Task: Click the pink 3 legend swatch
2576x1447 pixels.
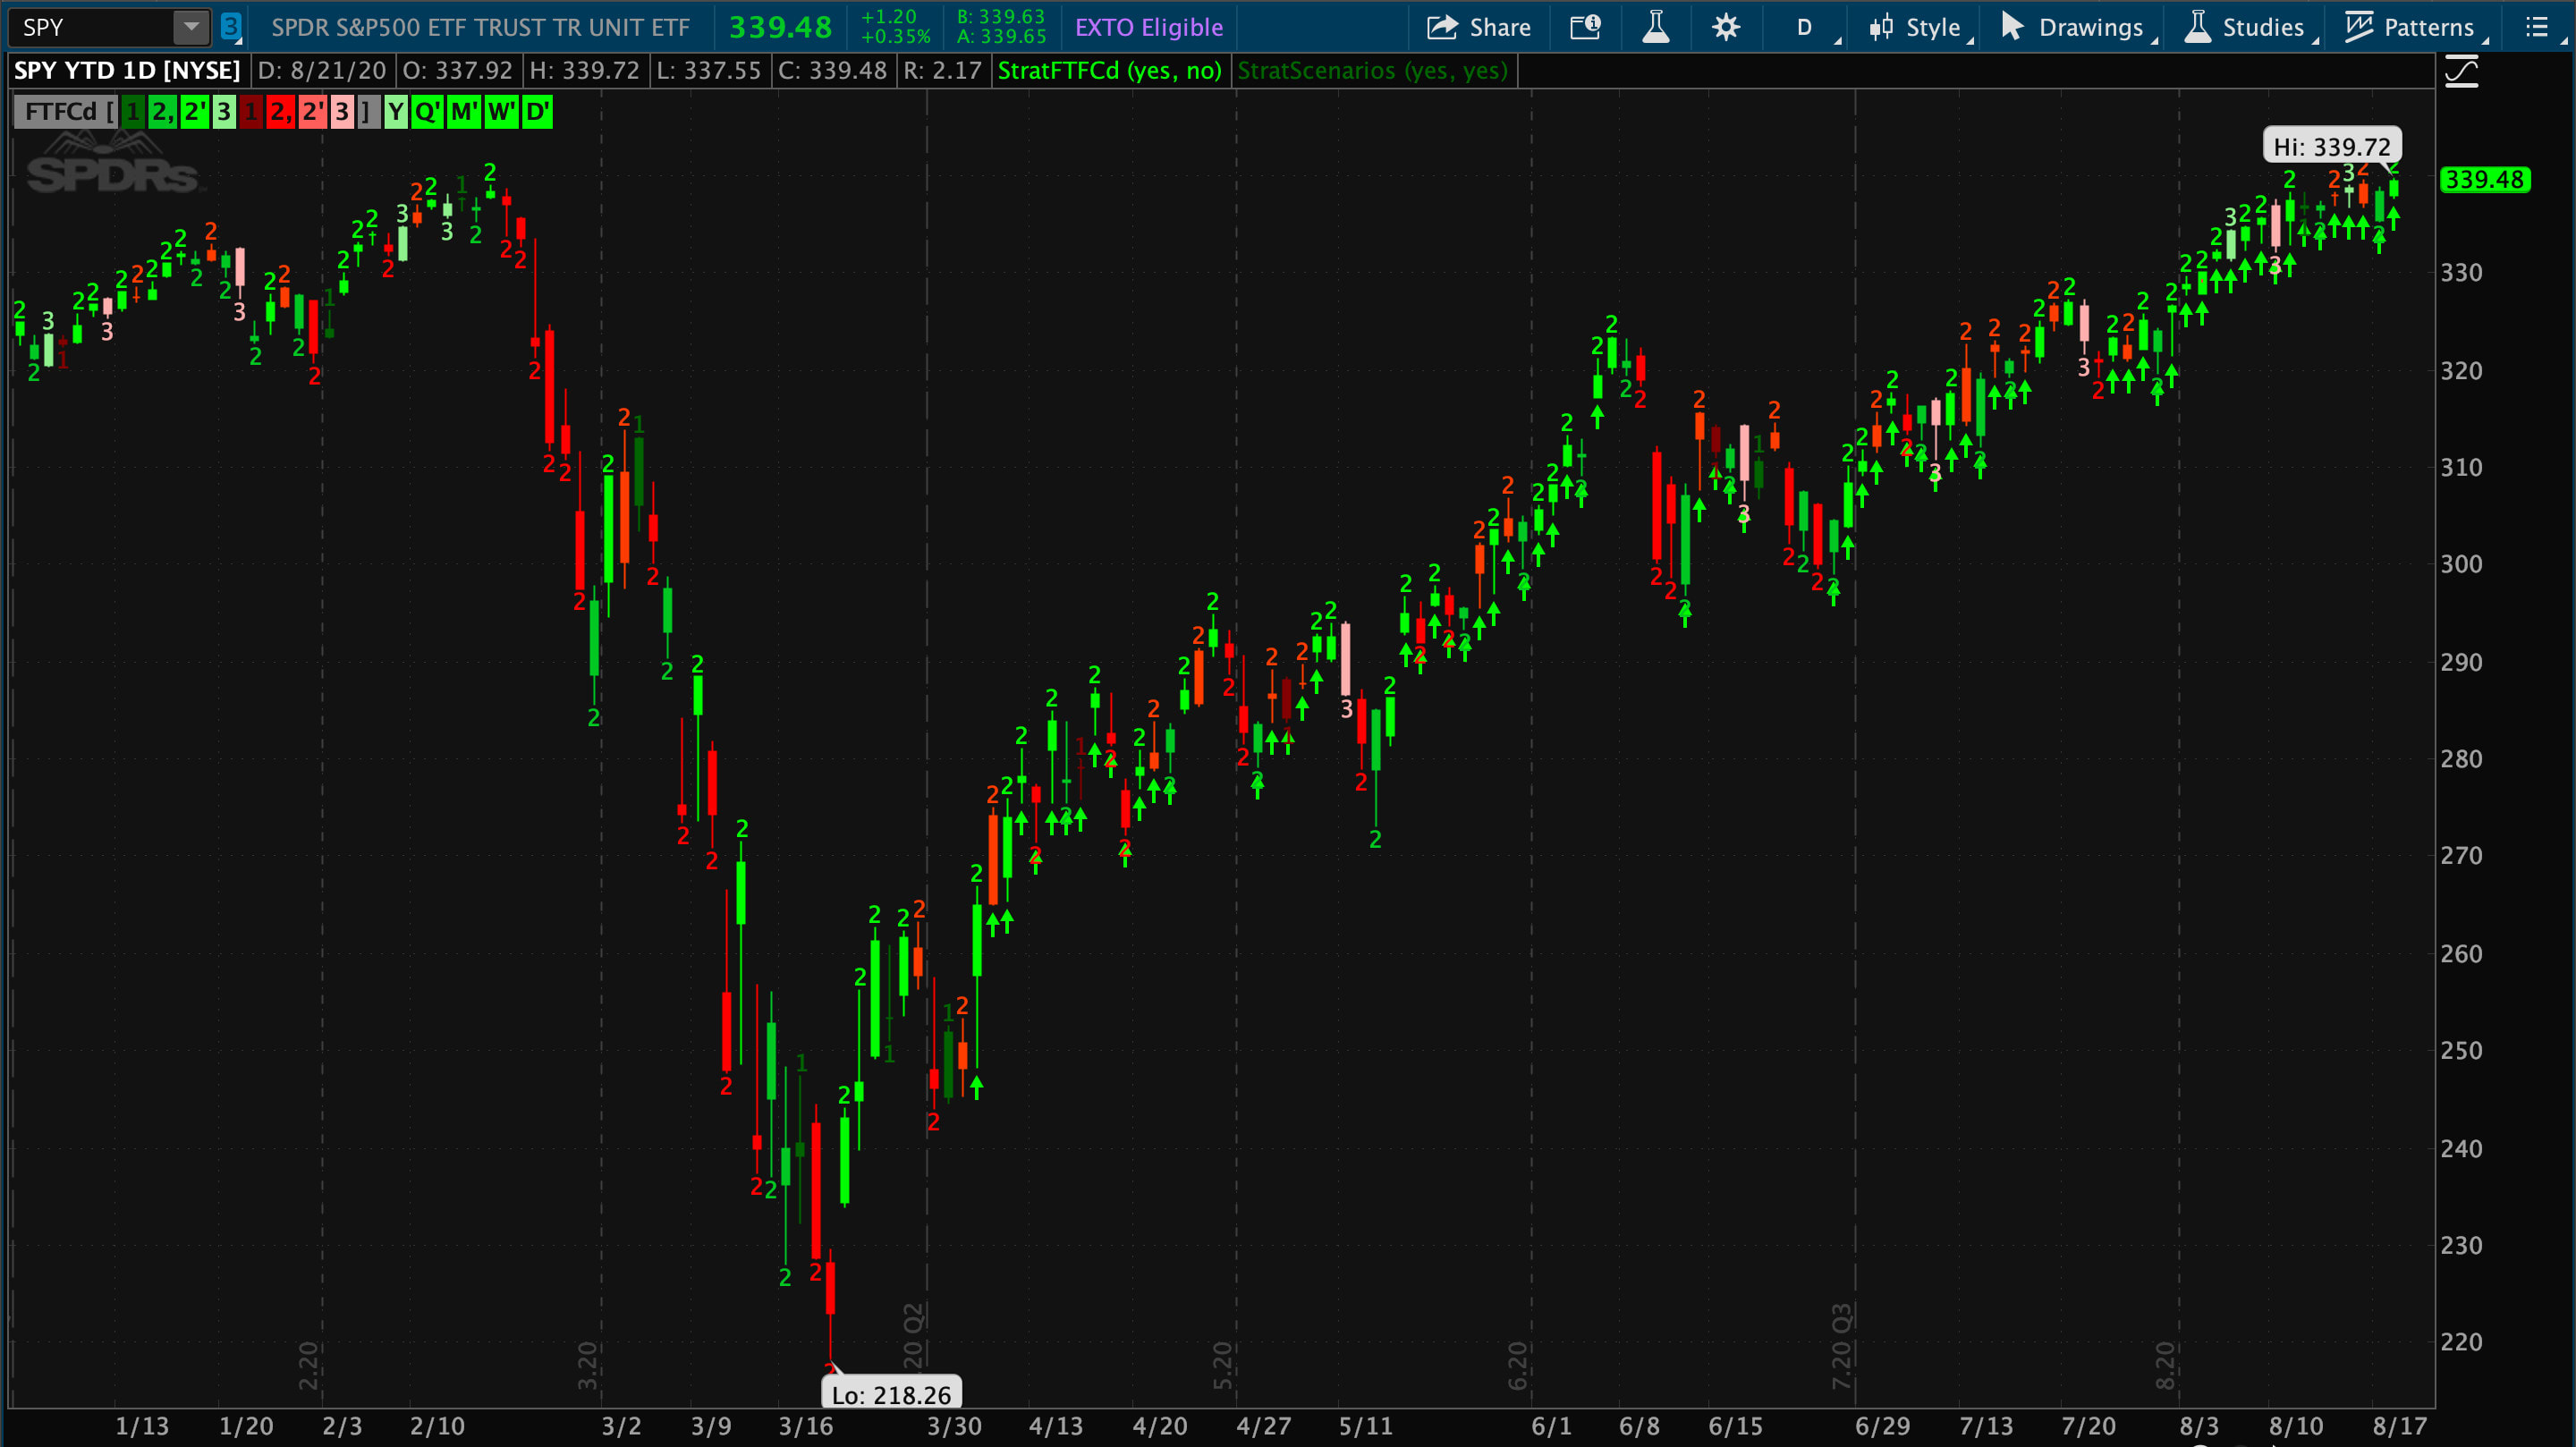Action: pos(342,111)
